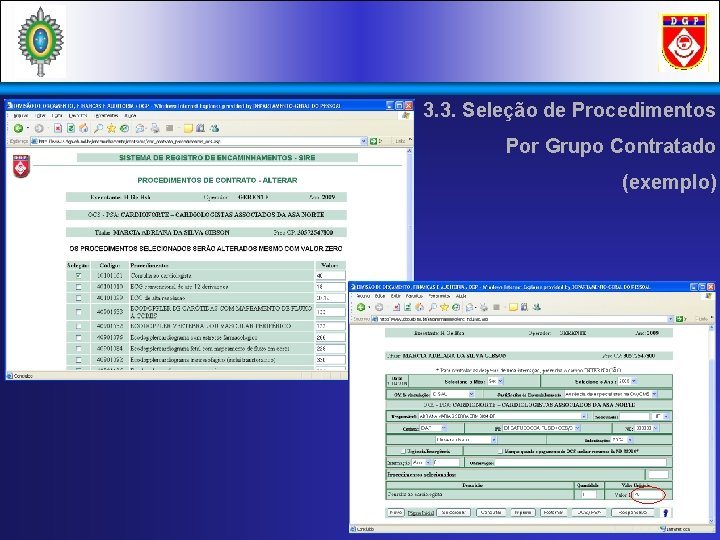Click Search magnifier in right browser toolbar
Screen dimensions: 720x540
[432, 307]
